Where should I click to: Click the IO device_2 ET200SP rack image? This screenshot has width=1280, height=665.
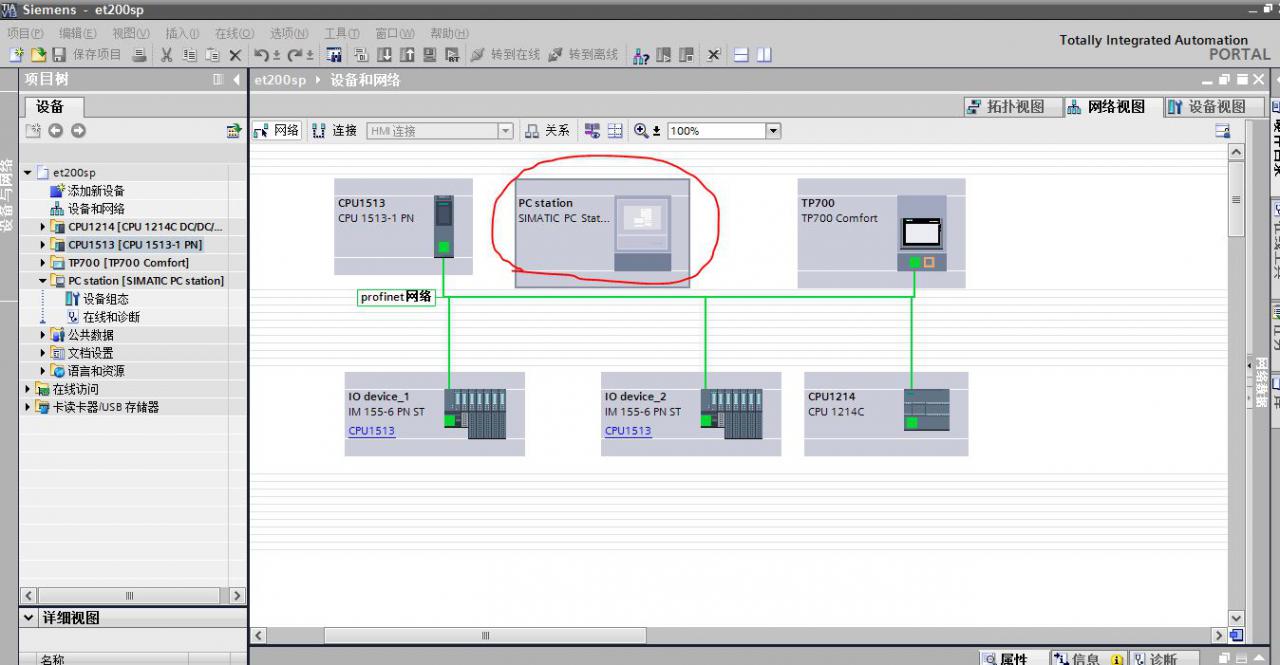coord(731,414)
